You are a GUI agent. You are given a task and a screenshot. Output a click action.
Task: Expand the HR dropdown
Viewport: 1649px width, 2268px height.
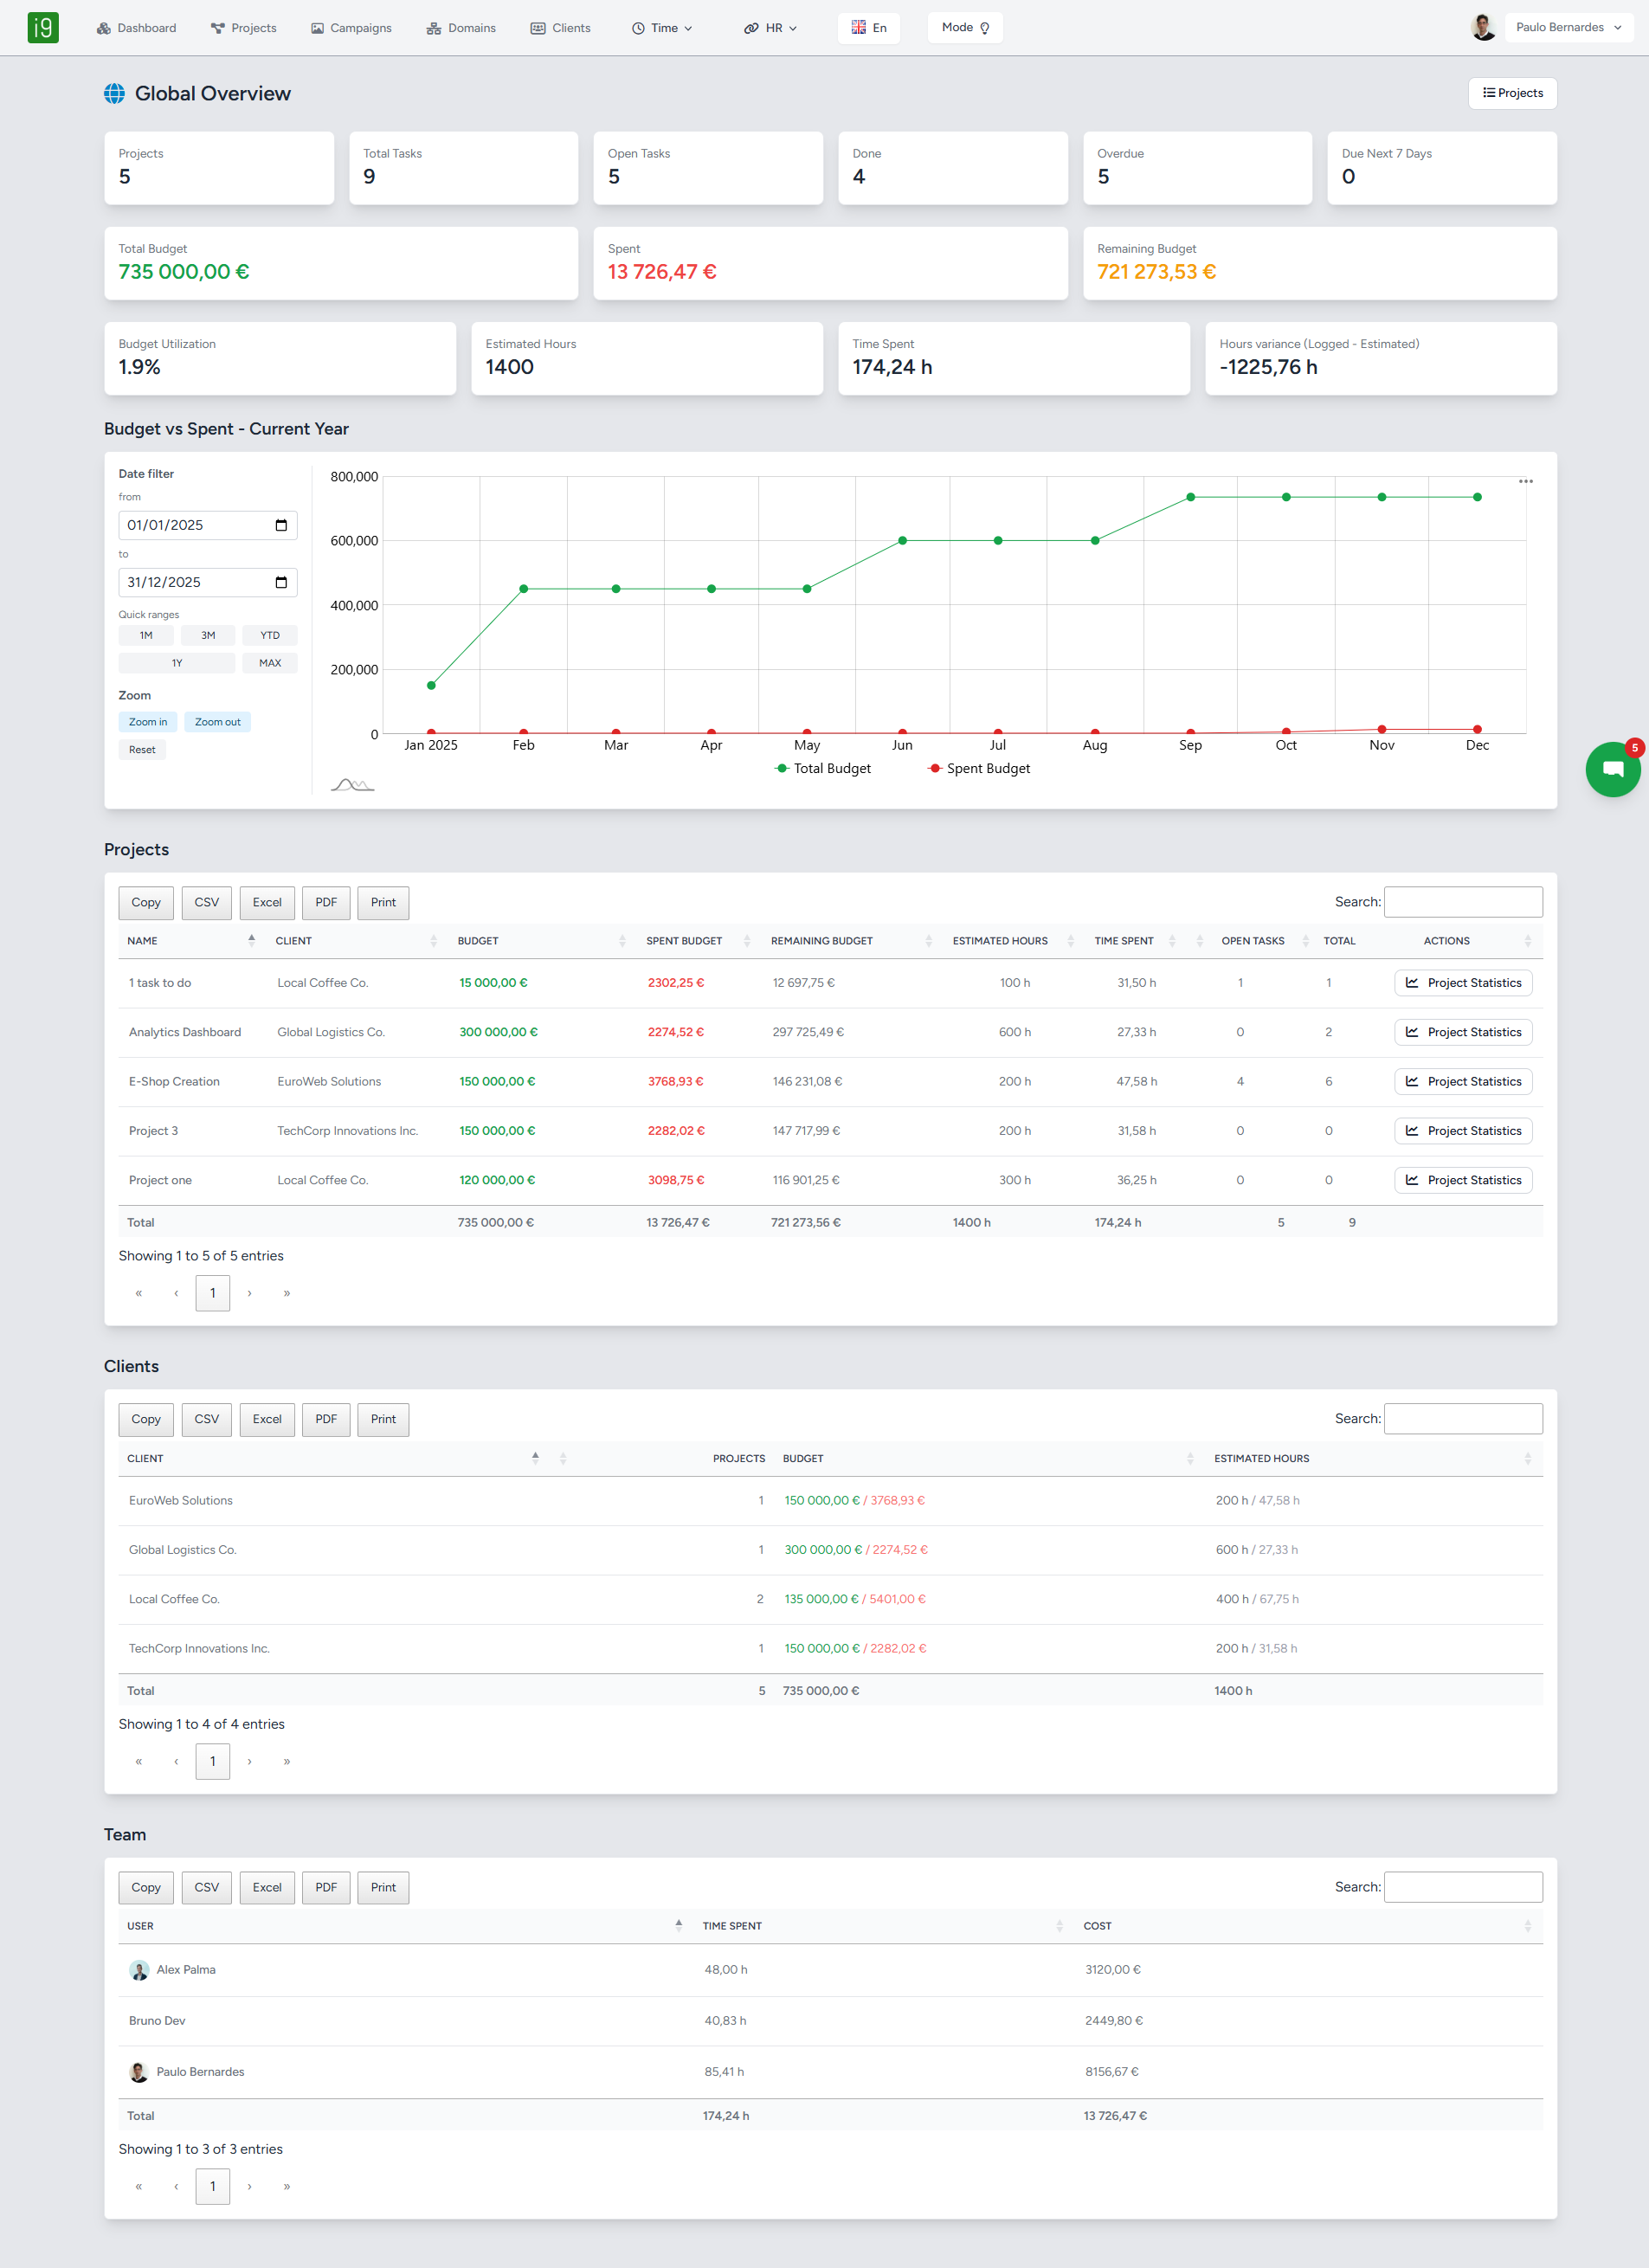click(x=771, y=27)
